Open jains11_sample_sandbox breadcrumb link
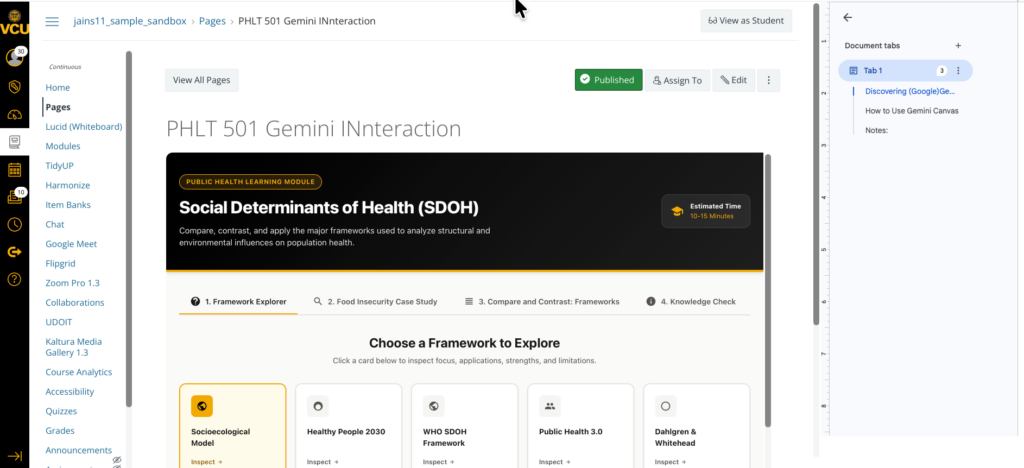1024x468 pixels. (130, 21)
